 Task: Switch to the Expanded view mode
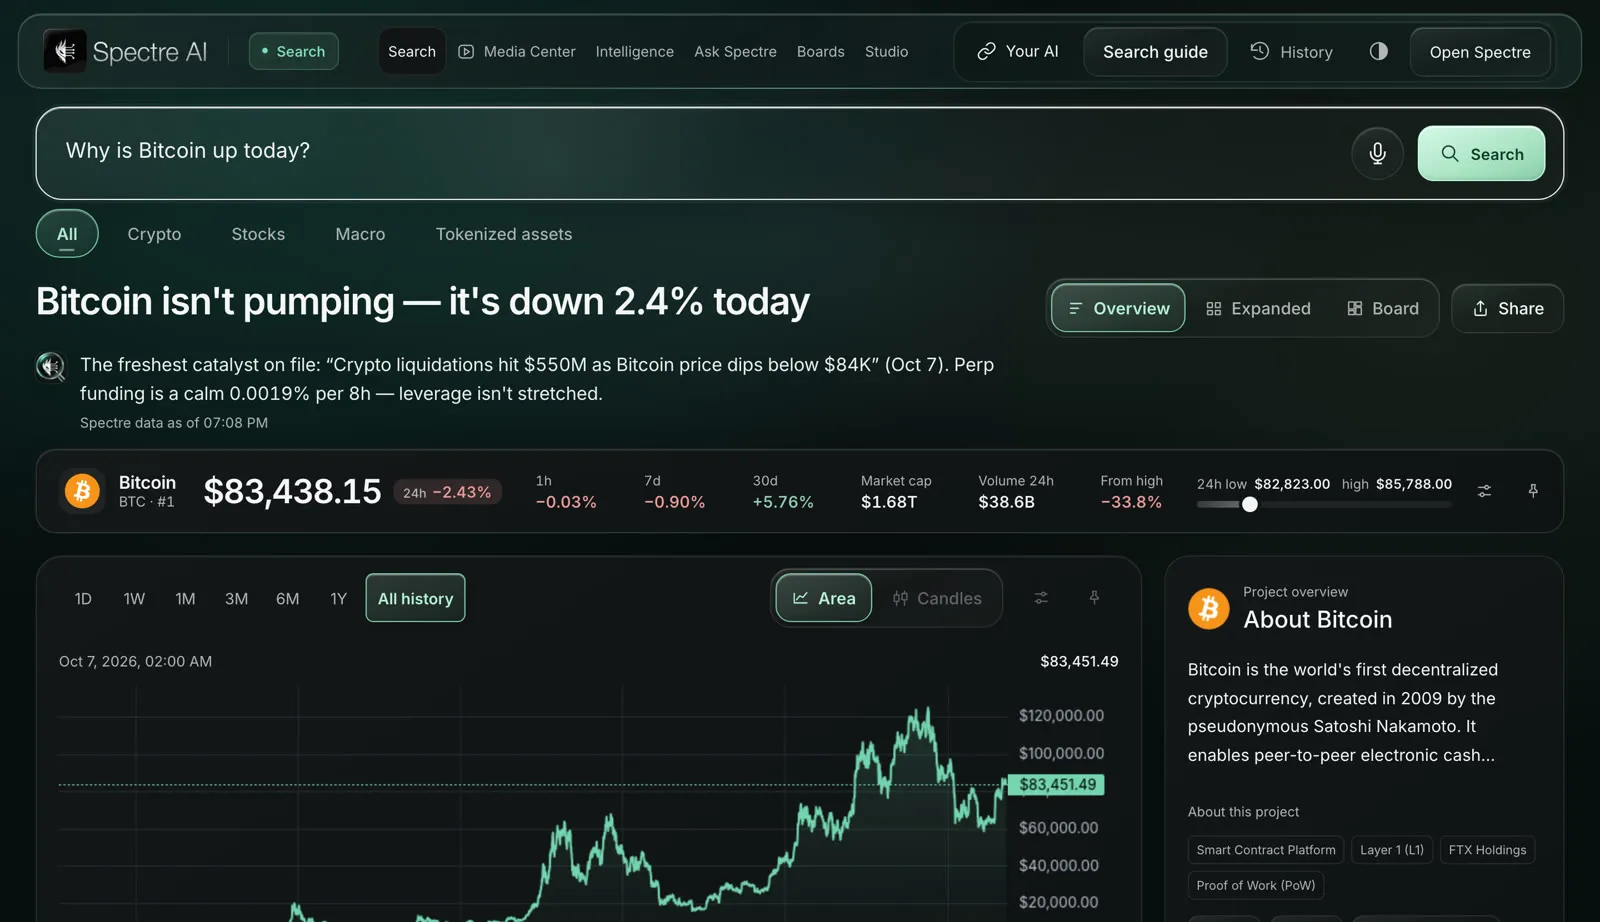[1258, 308]
